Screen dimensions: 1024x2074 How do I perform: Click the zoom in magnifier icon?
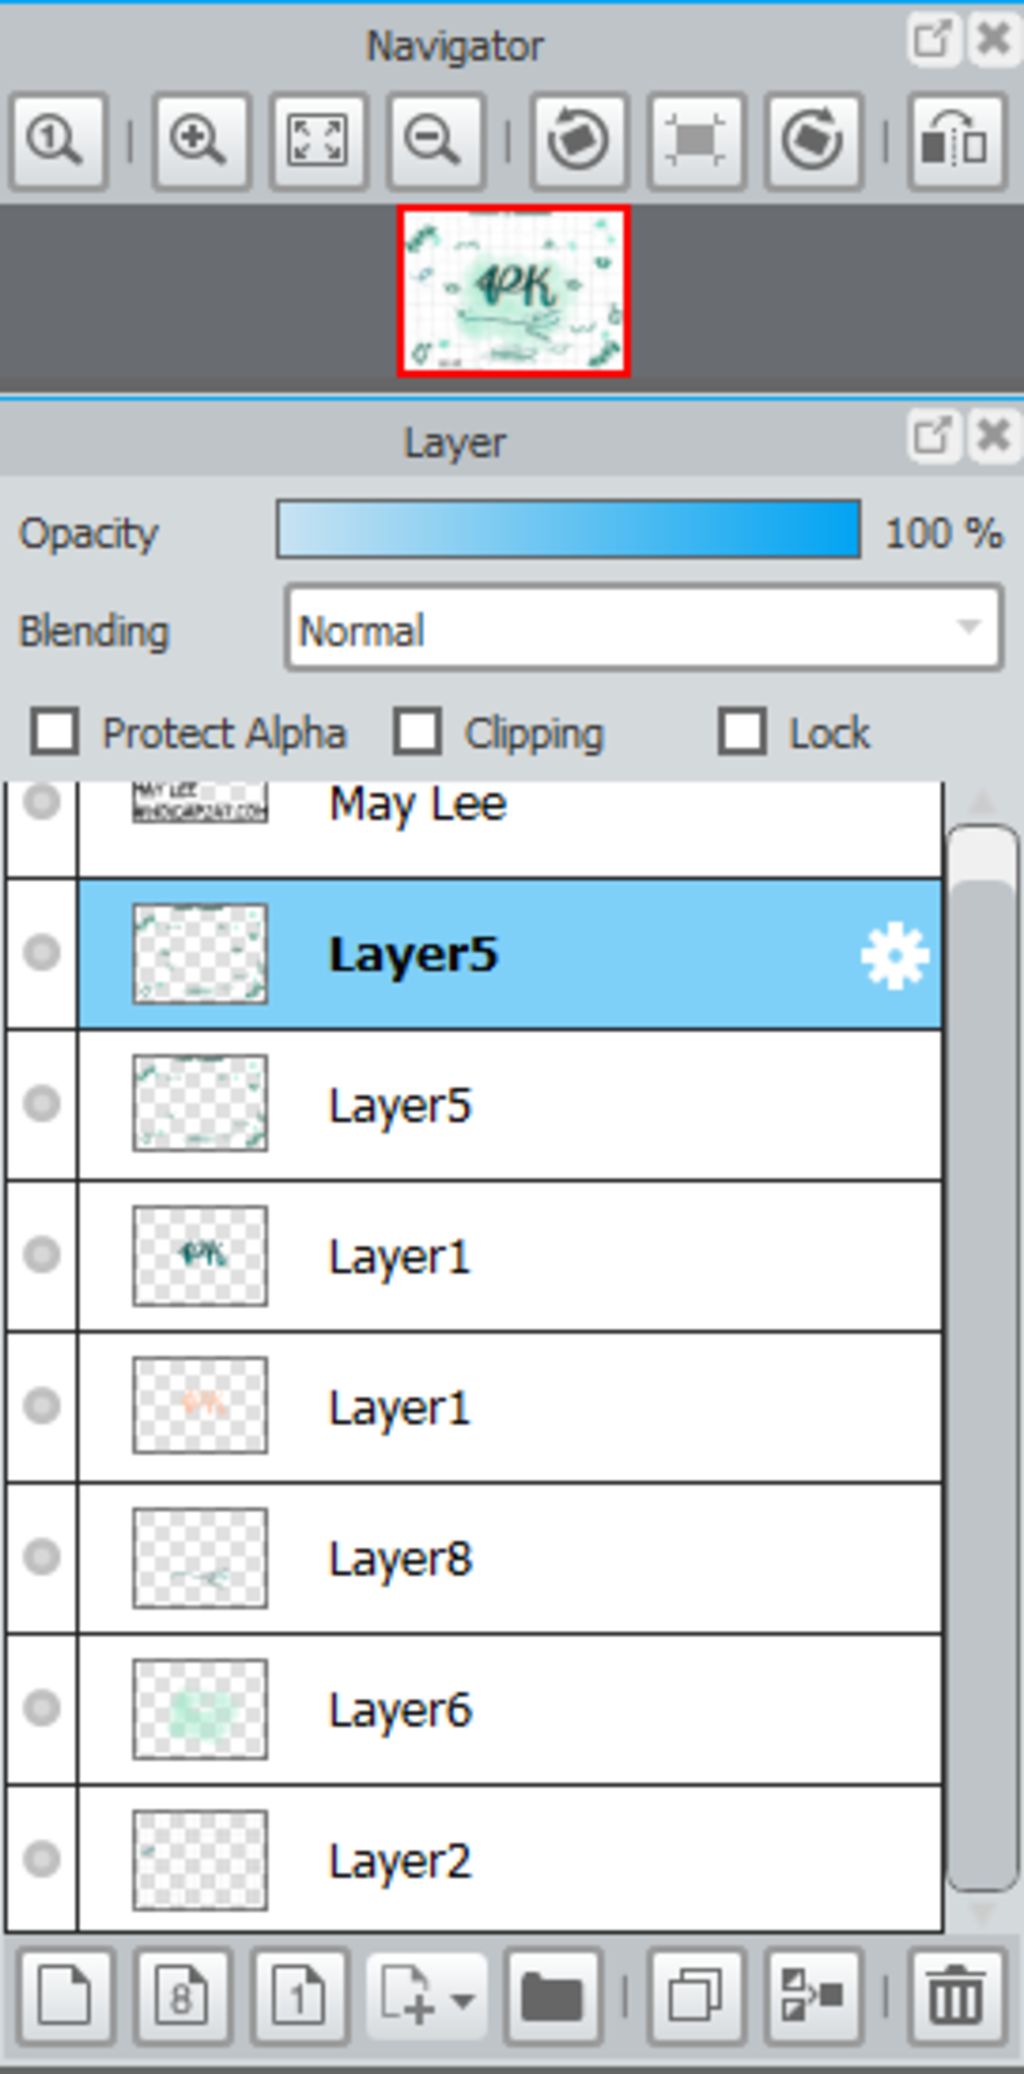tap(200, 141)
